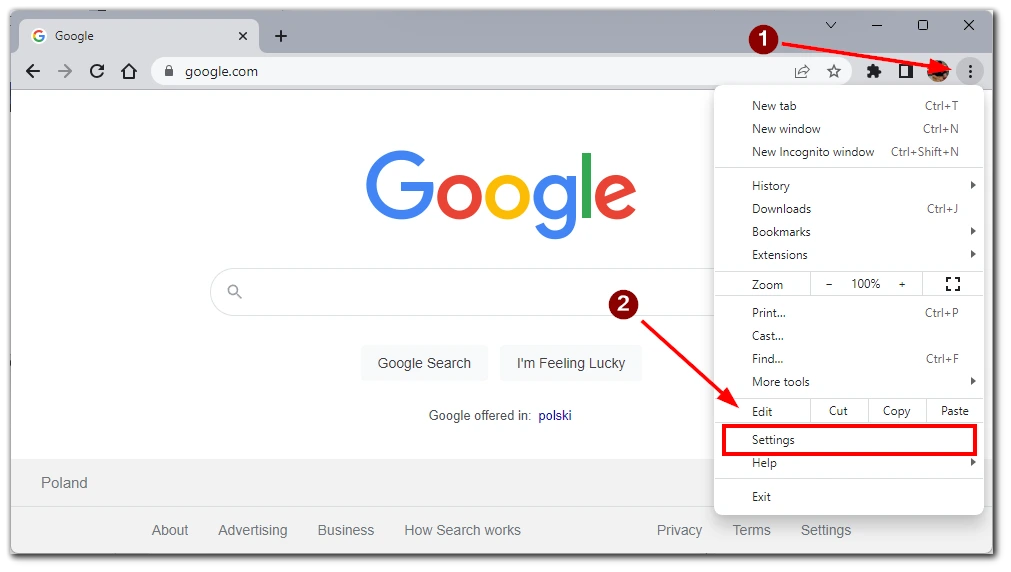Click Paste in the Edit row
The image size is (1011, 572).
[954, 411]
